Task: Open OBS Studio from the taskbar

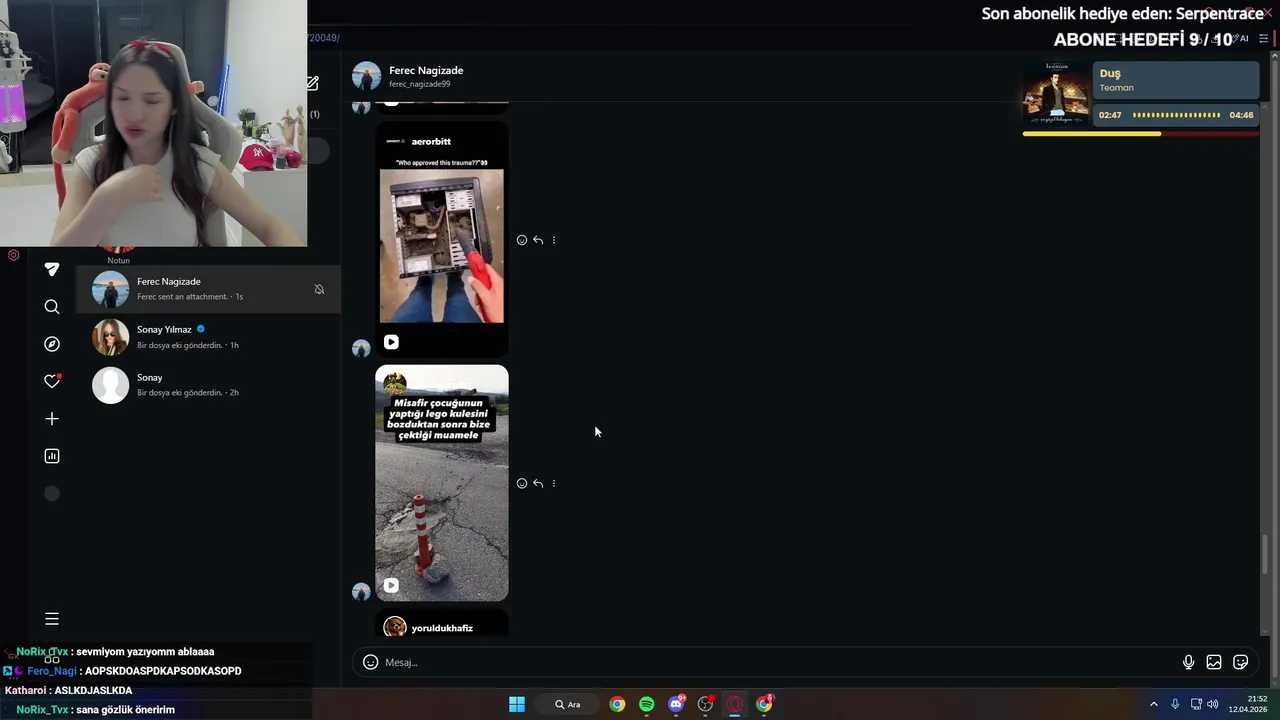Action: coord(706,704)
